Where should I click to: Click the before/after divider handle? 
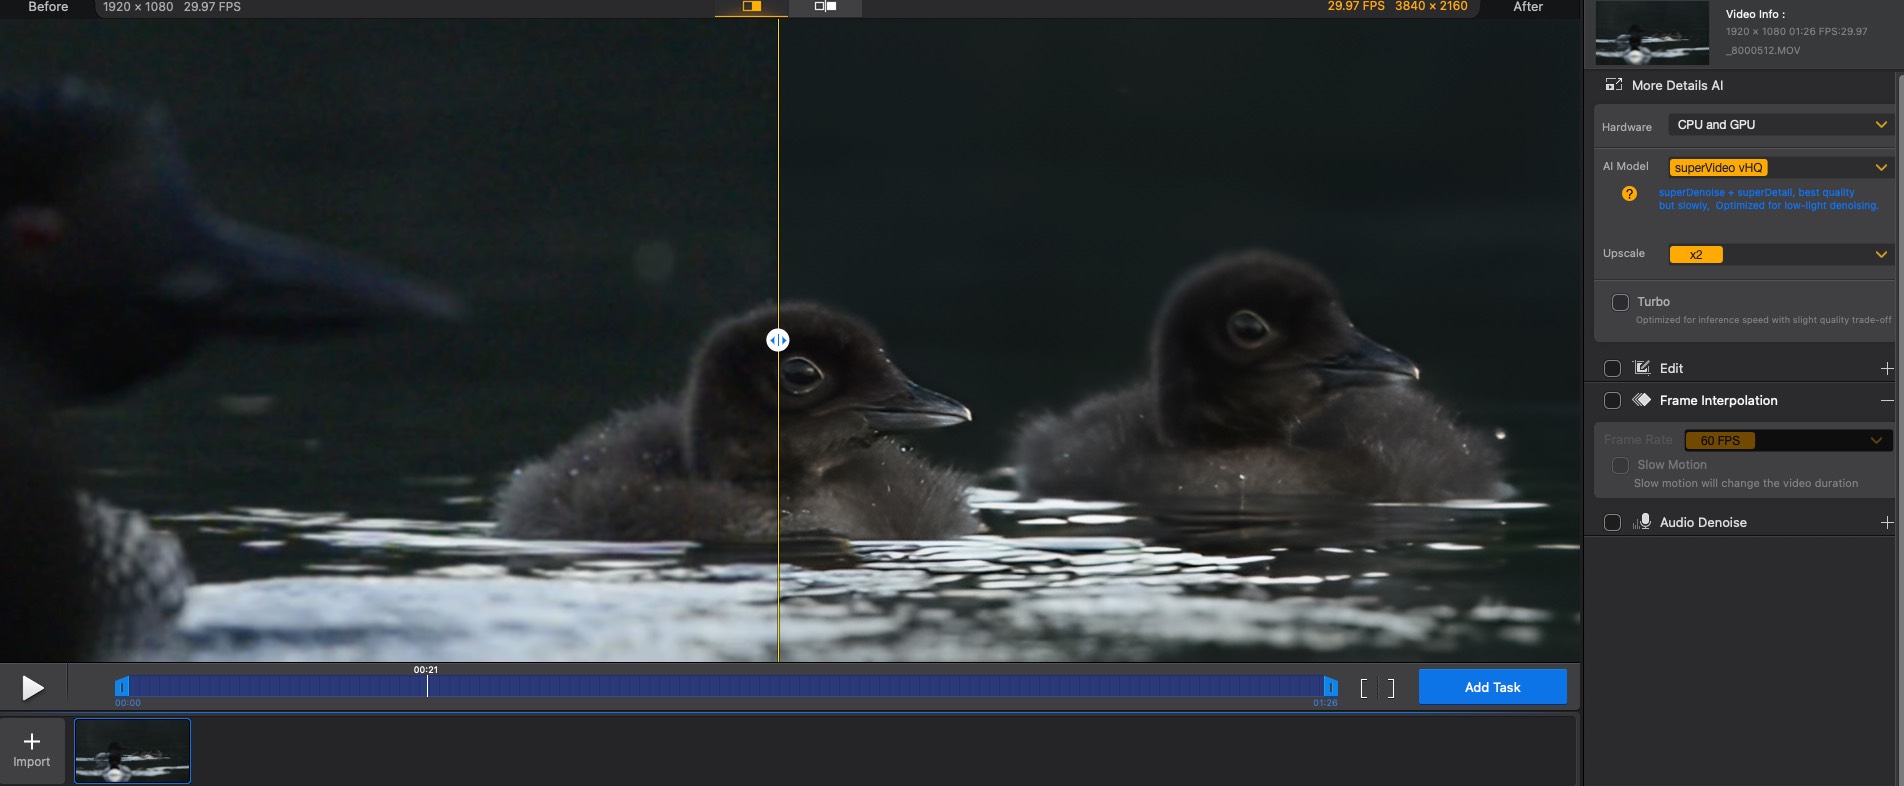(778, 341)
